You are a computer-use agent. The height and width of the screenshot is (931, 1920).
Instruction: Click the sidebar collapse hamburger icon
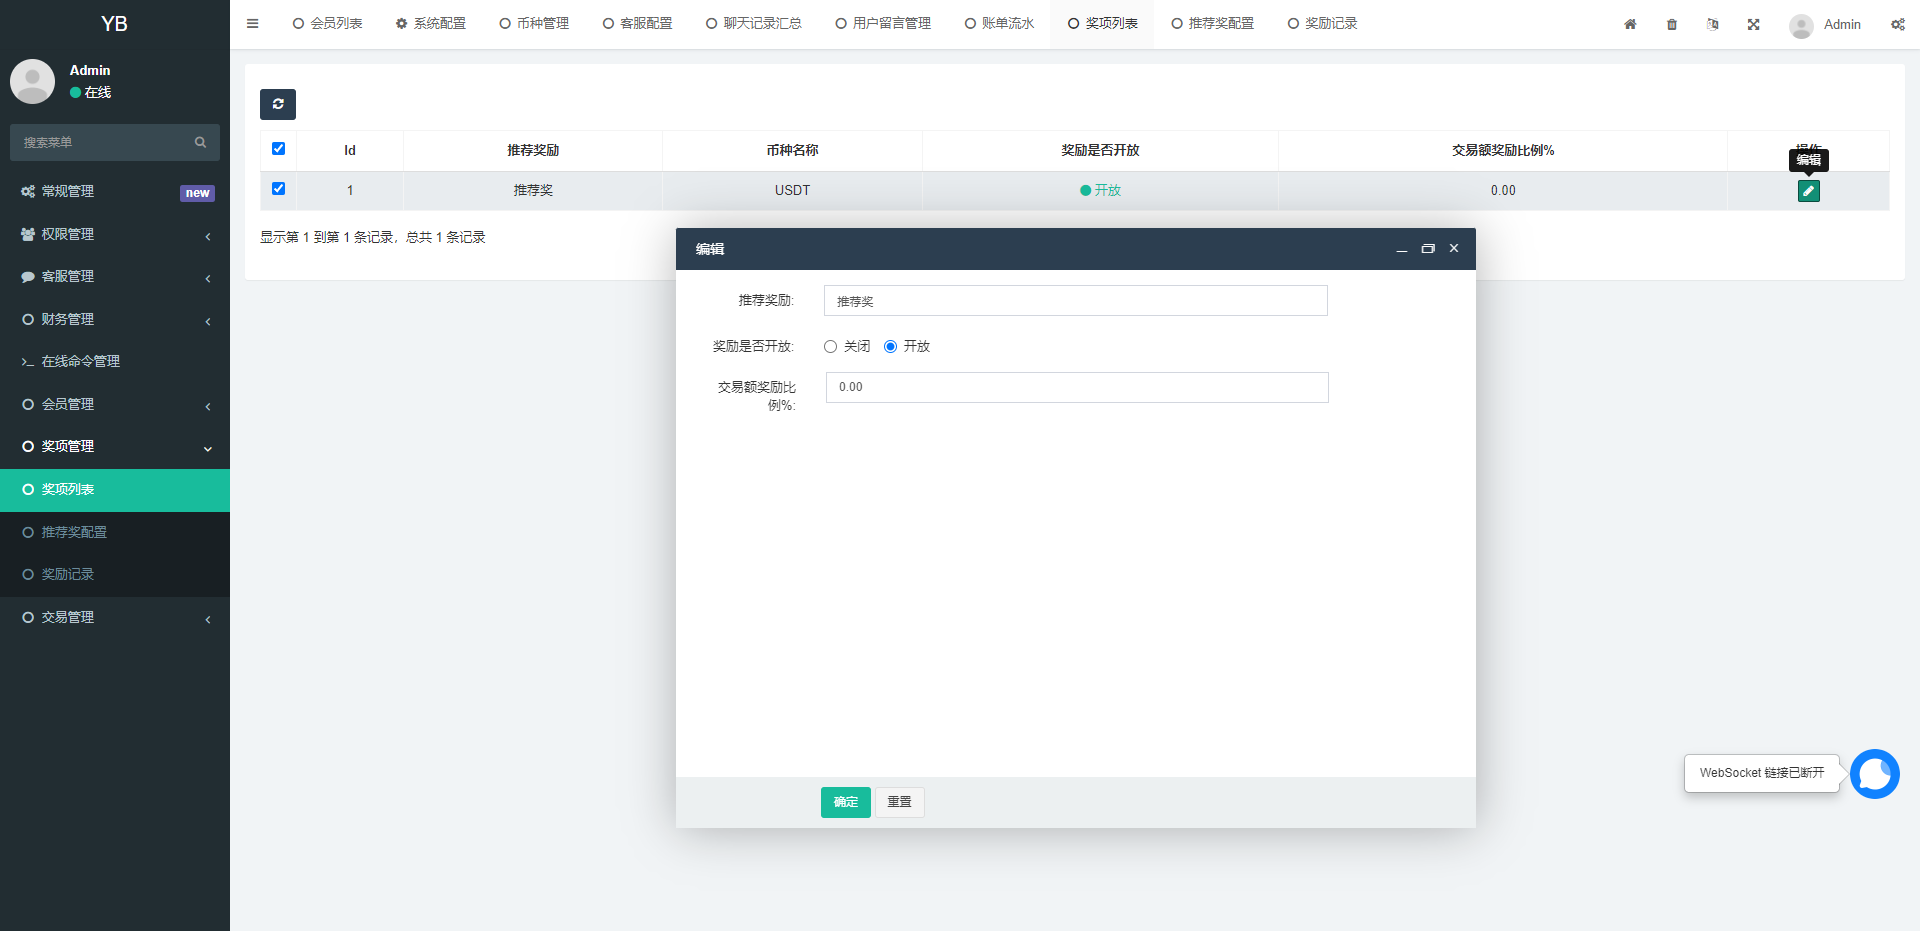252,23
